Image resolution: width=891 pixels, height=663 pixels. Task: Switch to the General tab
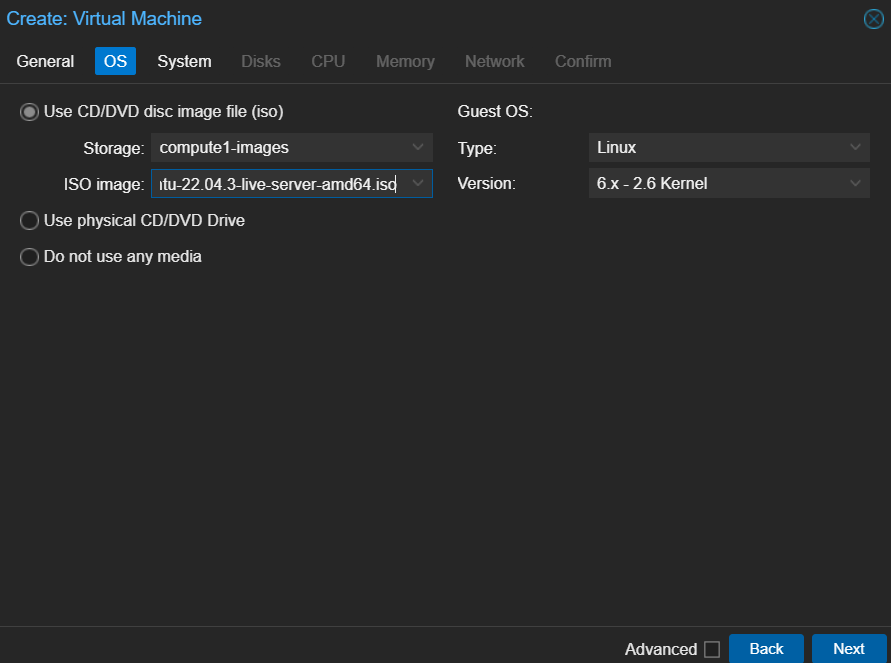[45, 61]
